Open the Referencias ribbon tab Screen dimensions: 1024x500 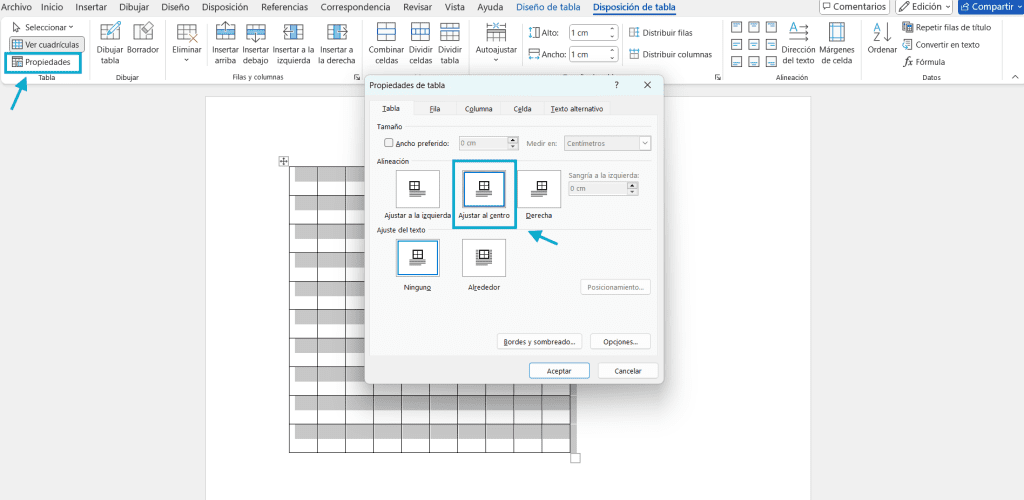coord(284,7)
